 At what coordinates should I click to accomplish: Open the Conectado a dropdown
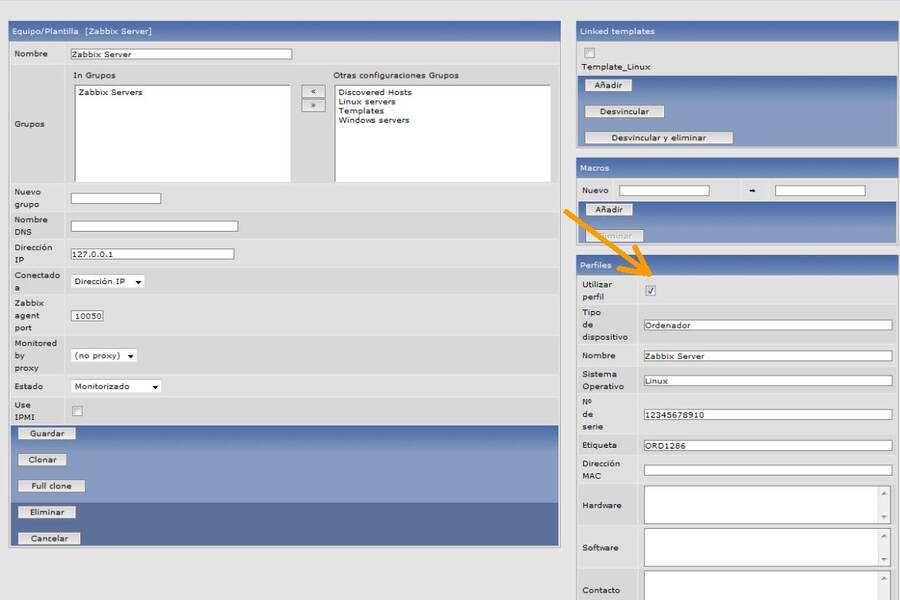click(108, 282)
